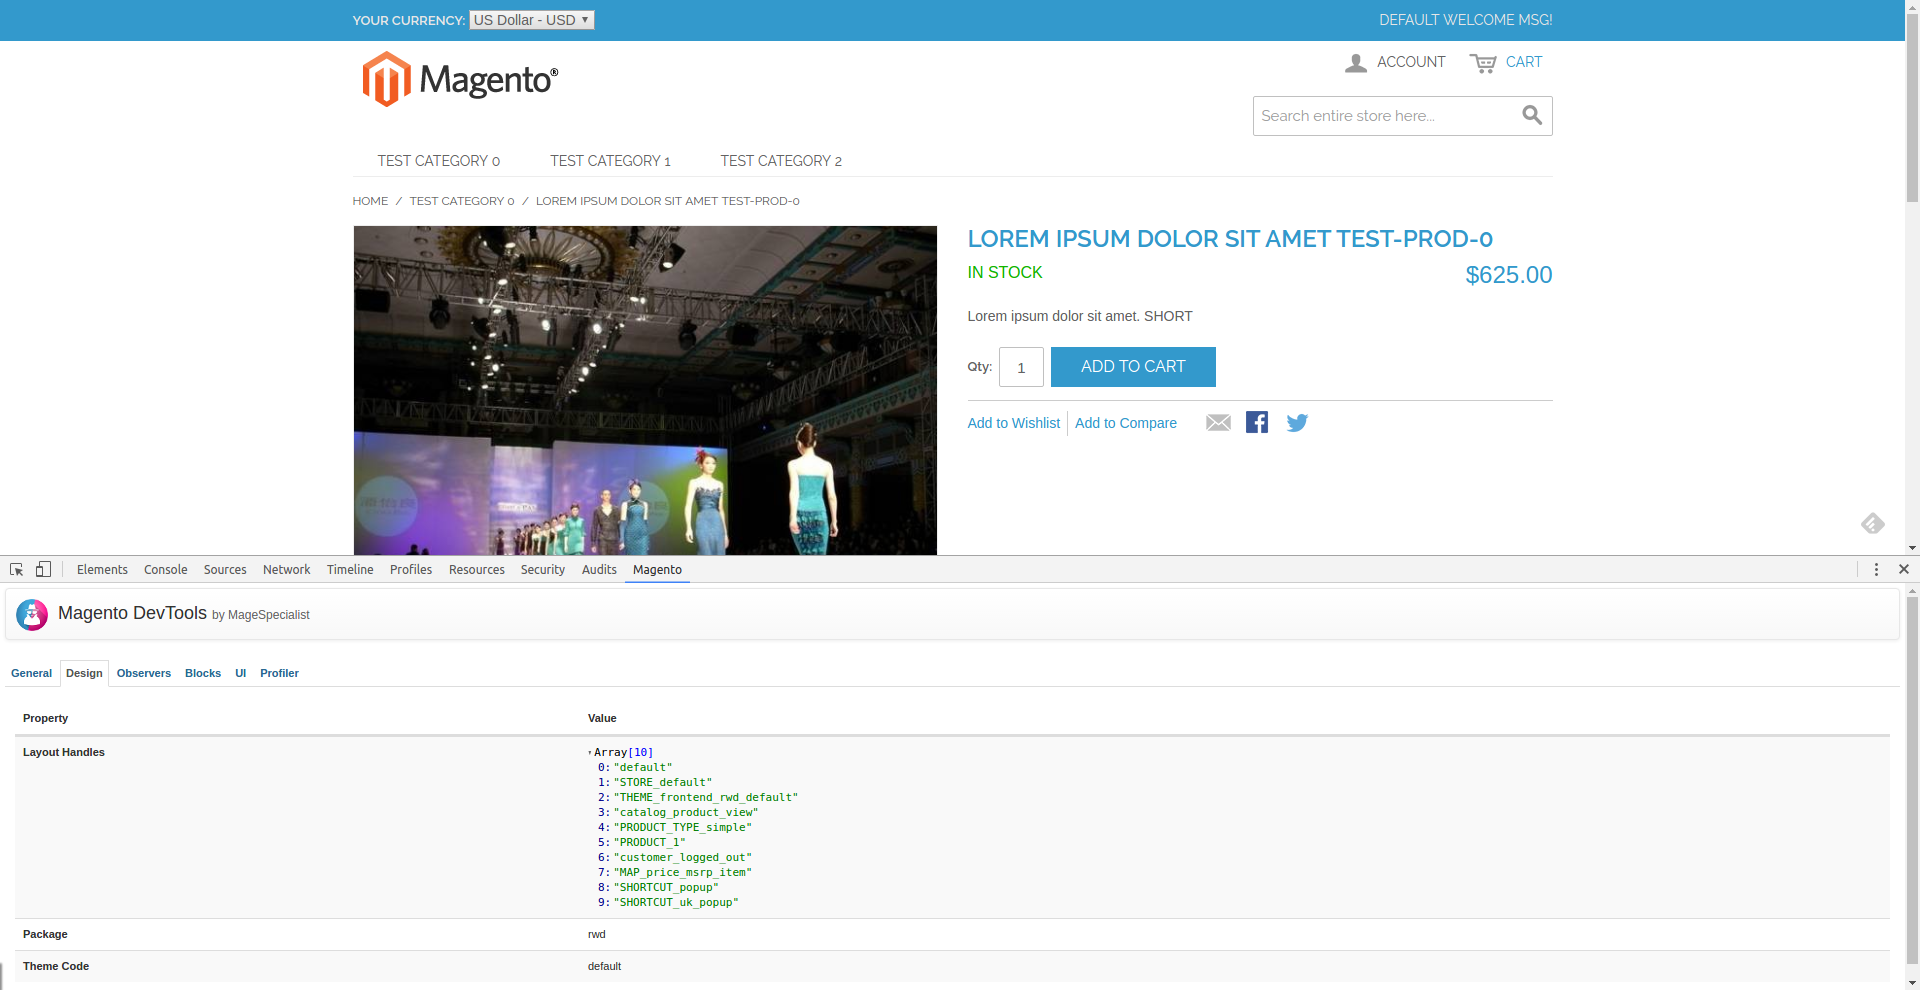1920x990 pixels.
Task: Activate the DevTools element inspector icon
Action: click(16, 569)
